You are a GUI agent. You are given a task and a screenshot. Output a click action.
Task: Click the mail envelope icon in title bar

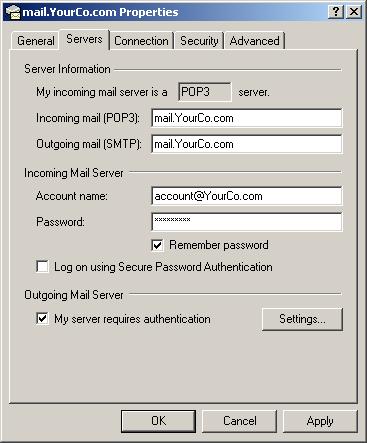[x=13, y=12]
